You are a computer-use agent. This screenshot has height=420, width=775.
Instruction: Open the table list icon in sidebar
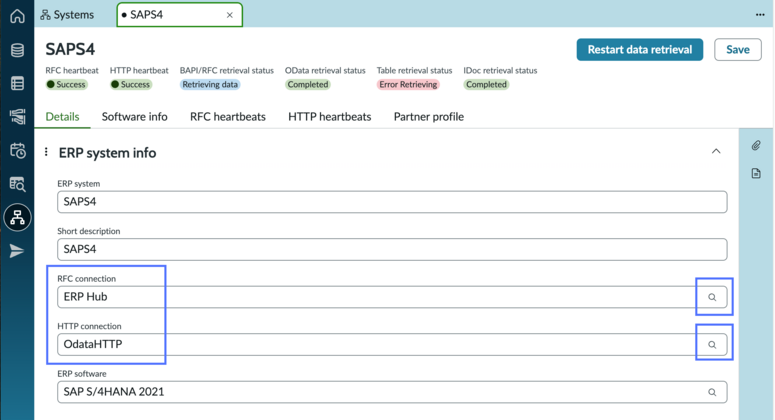pos(17,84)
